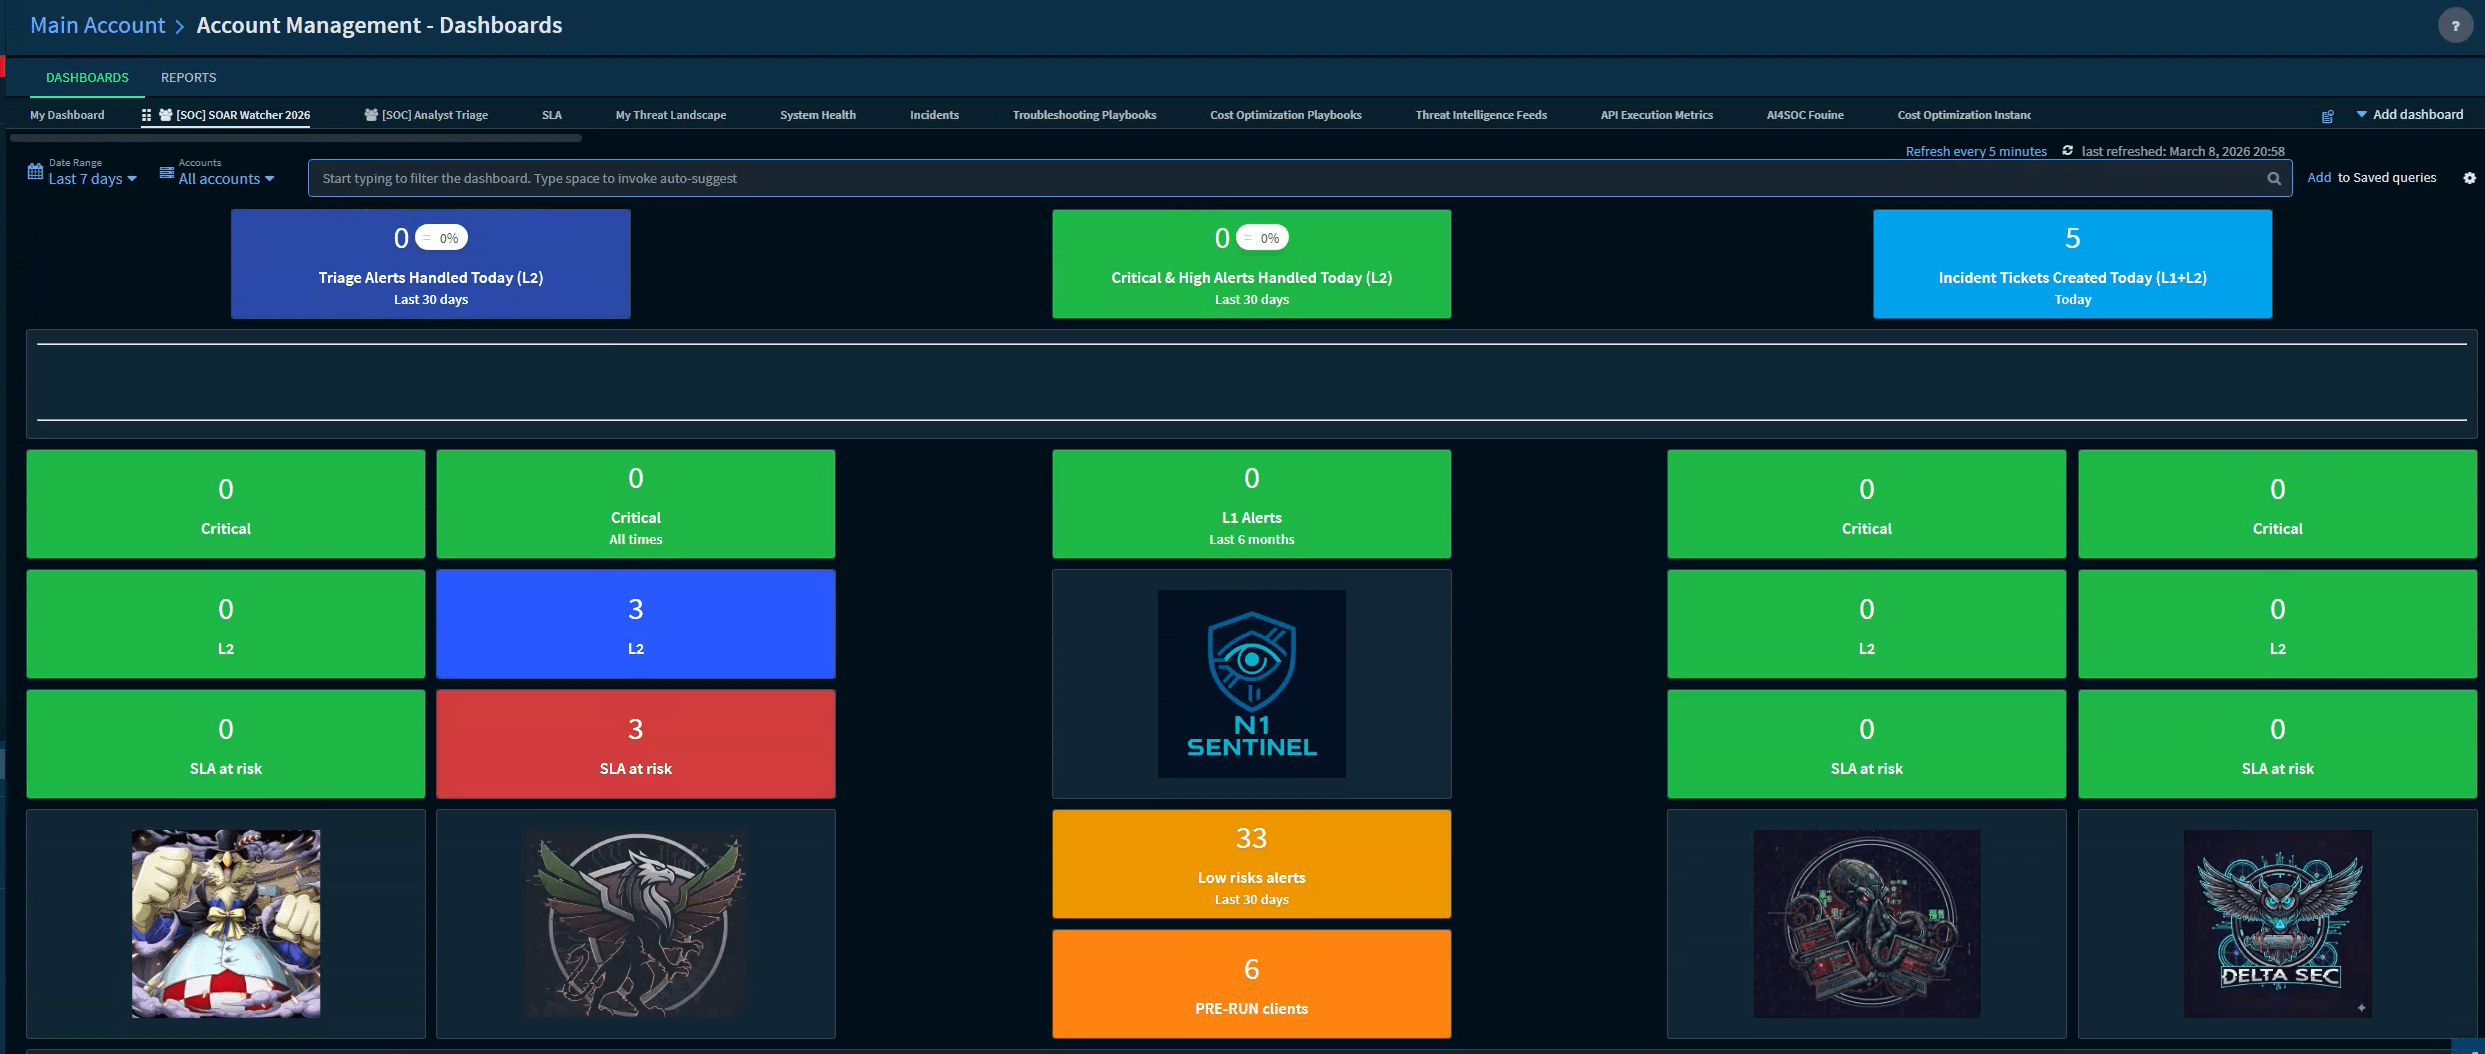
Task: Open the blue 3 L2 tile
Action: [x=636, y=624]
